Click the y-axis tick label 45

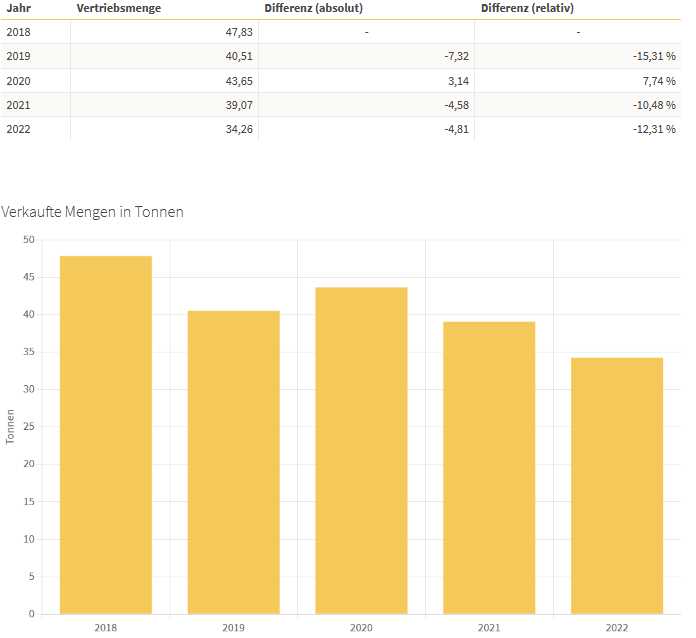(29, 277)
